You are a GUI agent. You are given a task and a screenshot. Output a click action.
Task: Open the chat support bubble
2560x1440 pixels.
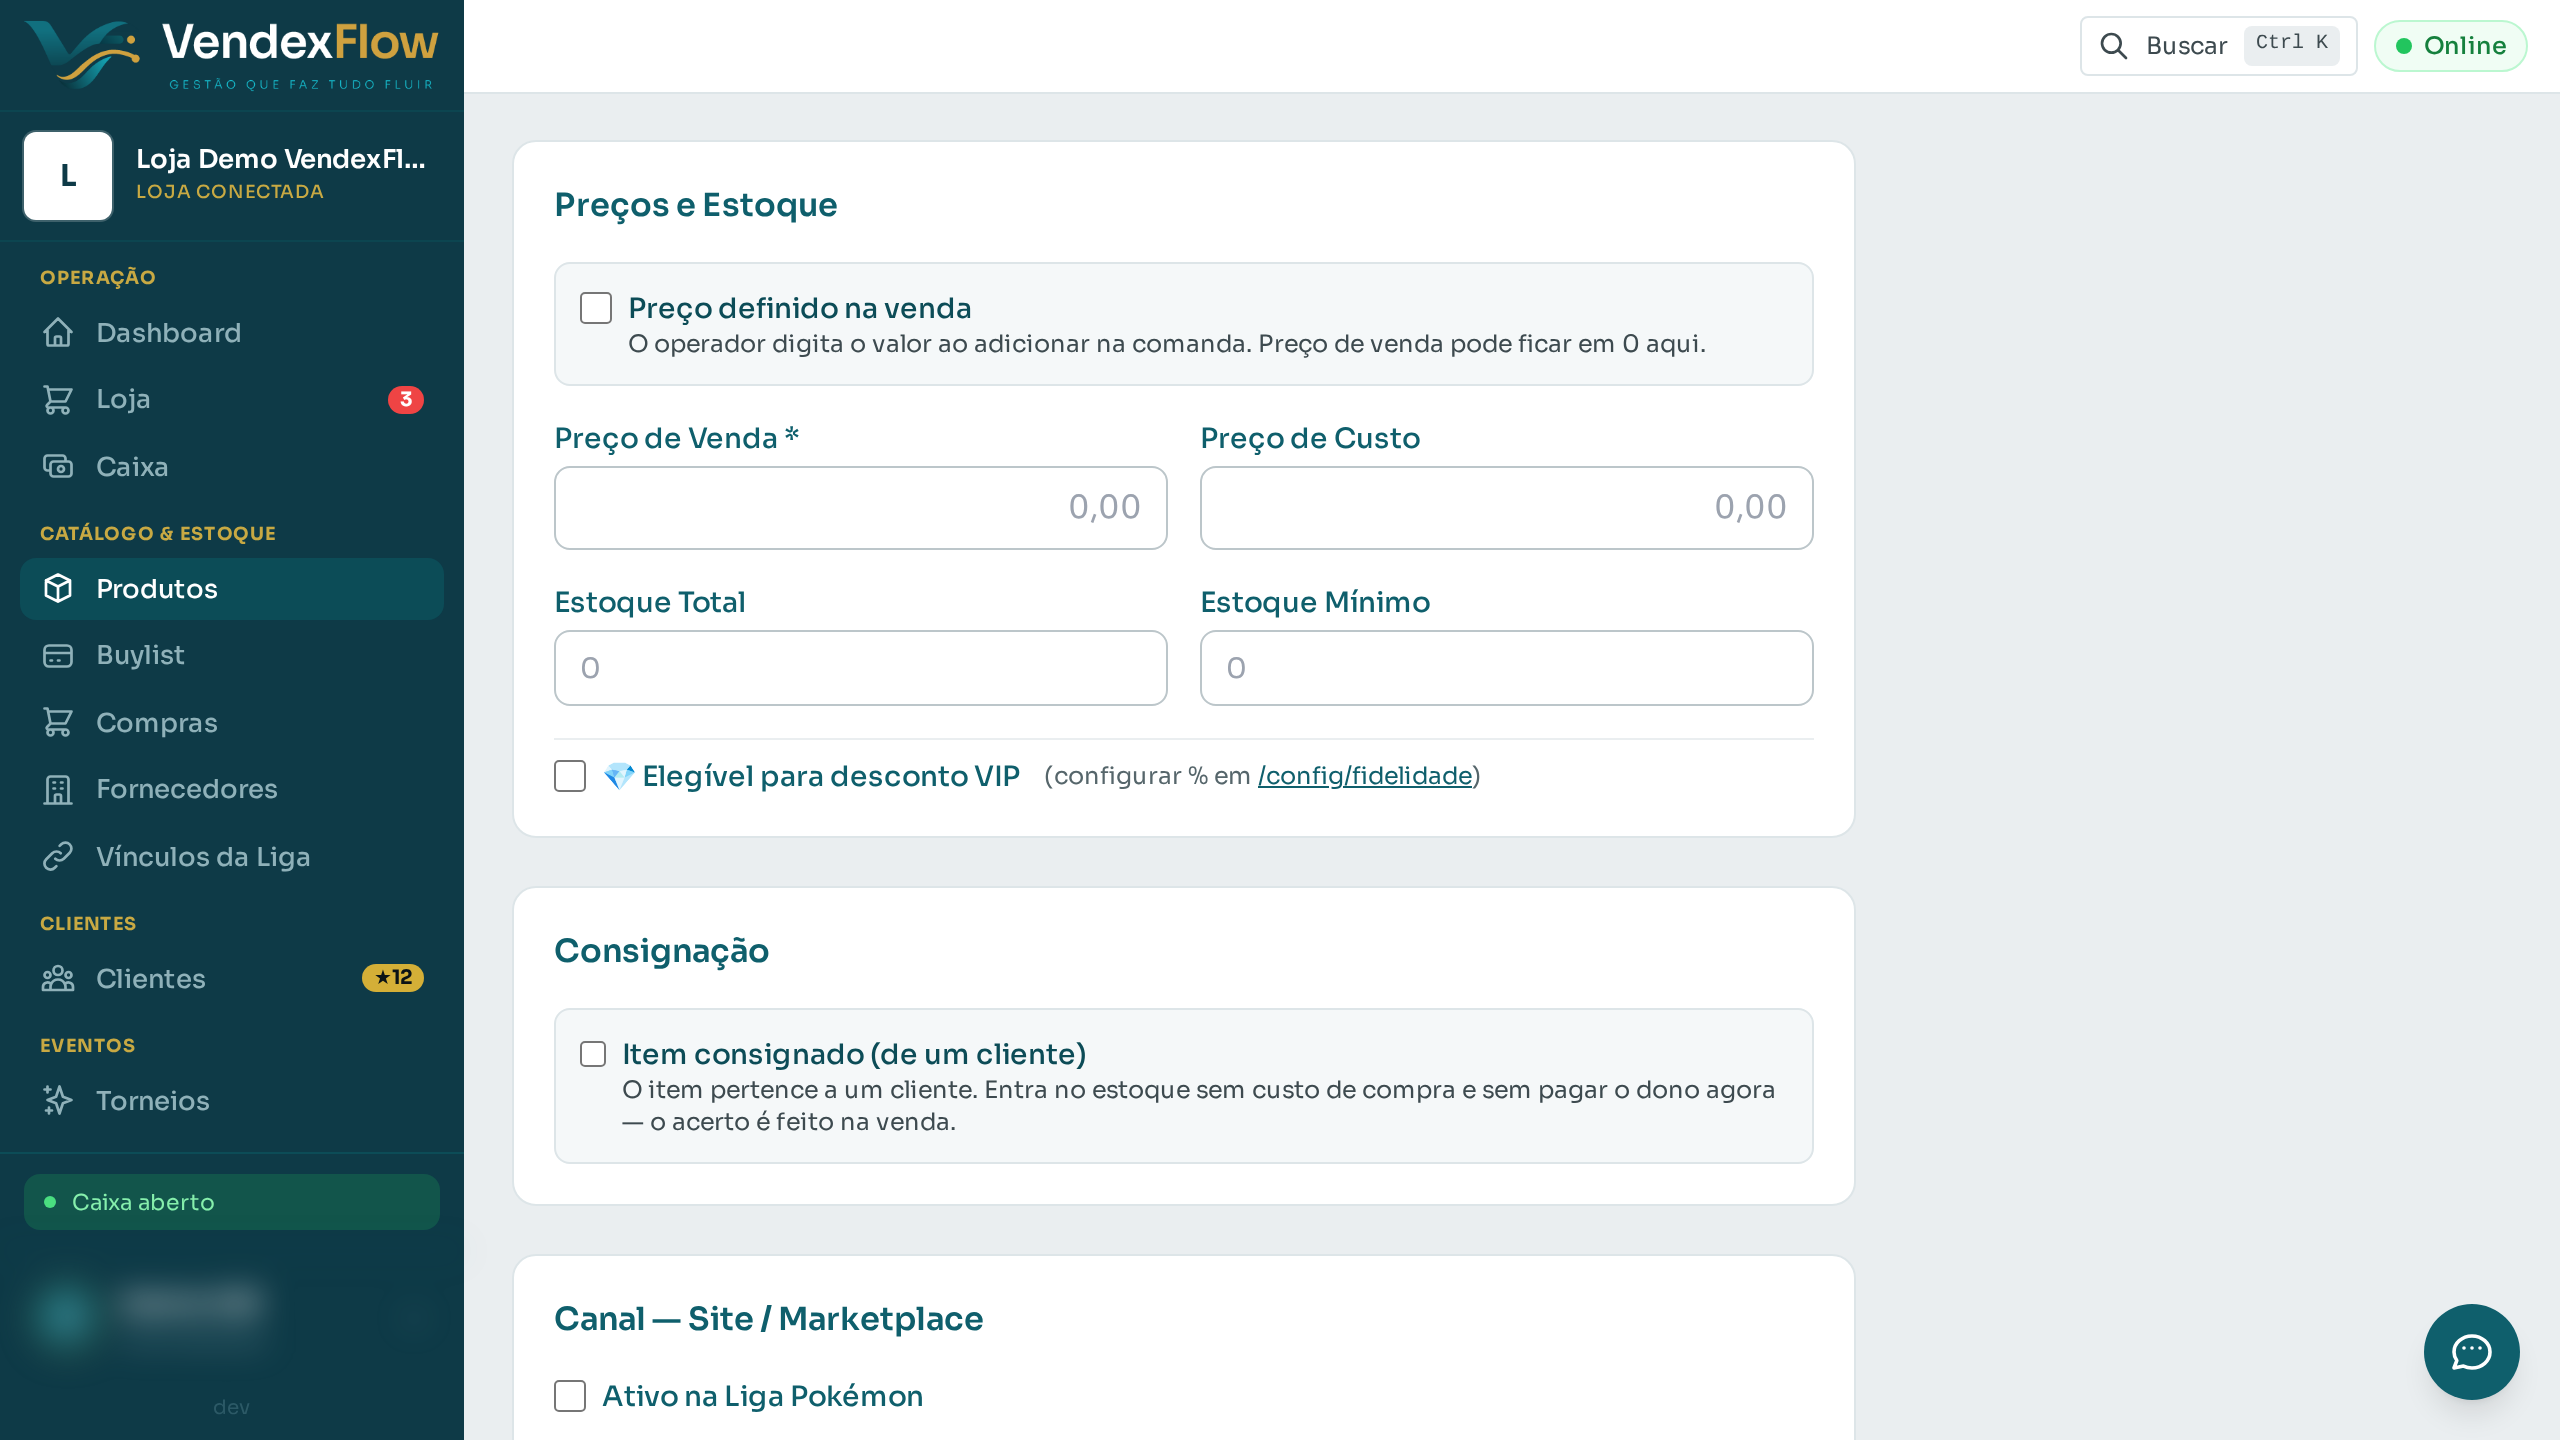[2471, 1351]
